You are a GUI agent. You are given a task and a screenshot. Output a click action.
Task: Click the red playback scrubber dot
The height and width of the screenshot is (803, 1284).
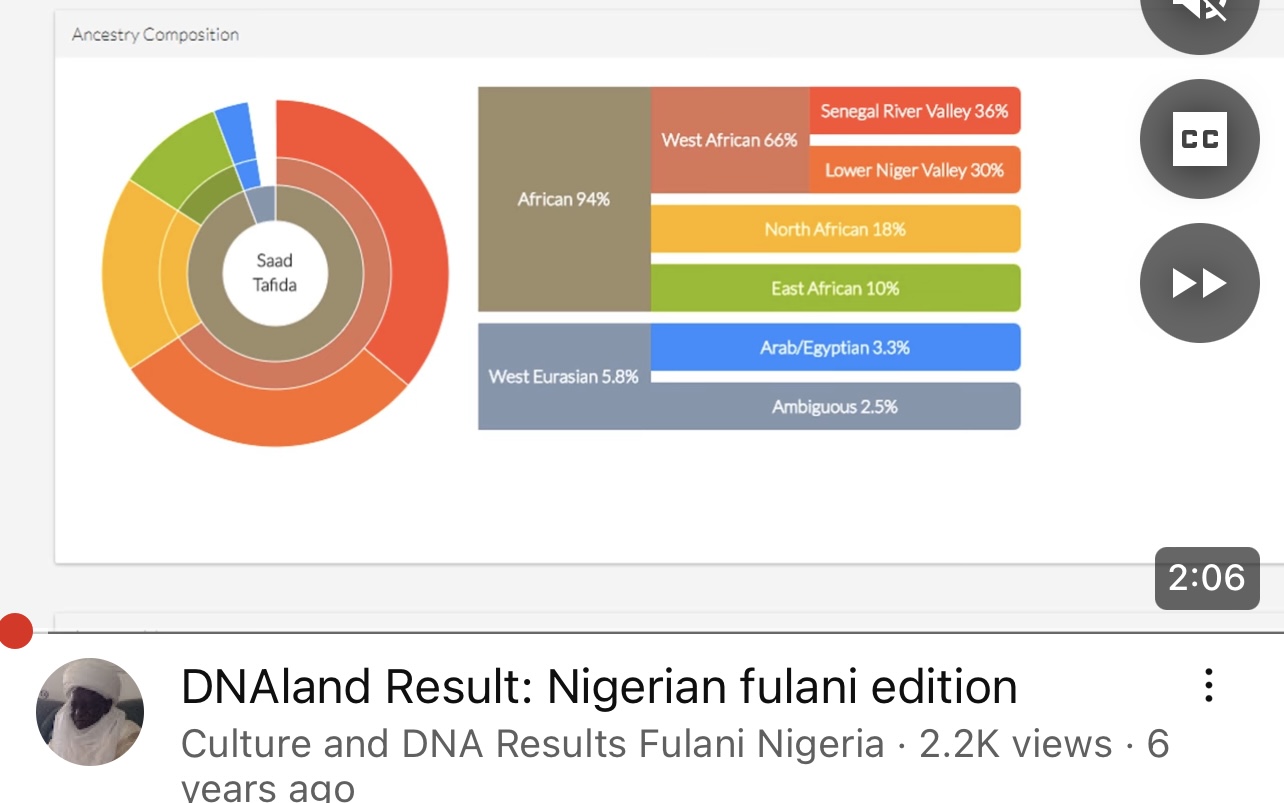[15, 631]
